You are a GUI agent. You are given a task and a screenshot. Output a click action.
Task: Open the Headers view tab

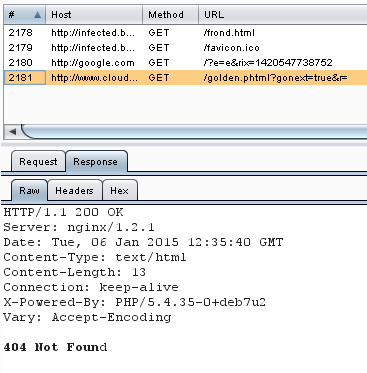click(74, 191)
